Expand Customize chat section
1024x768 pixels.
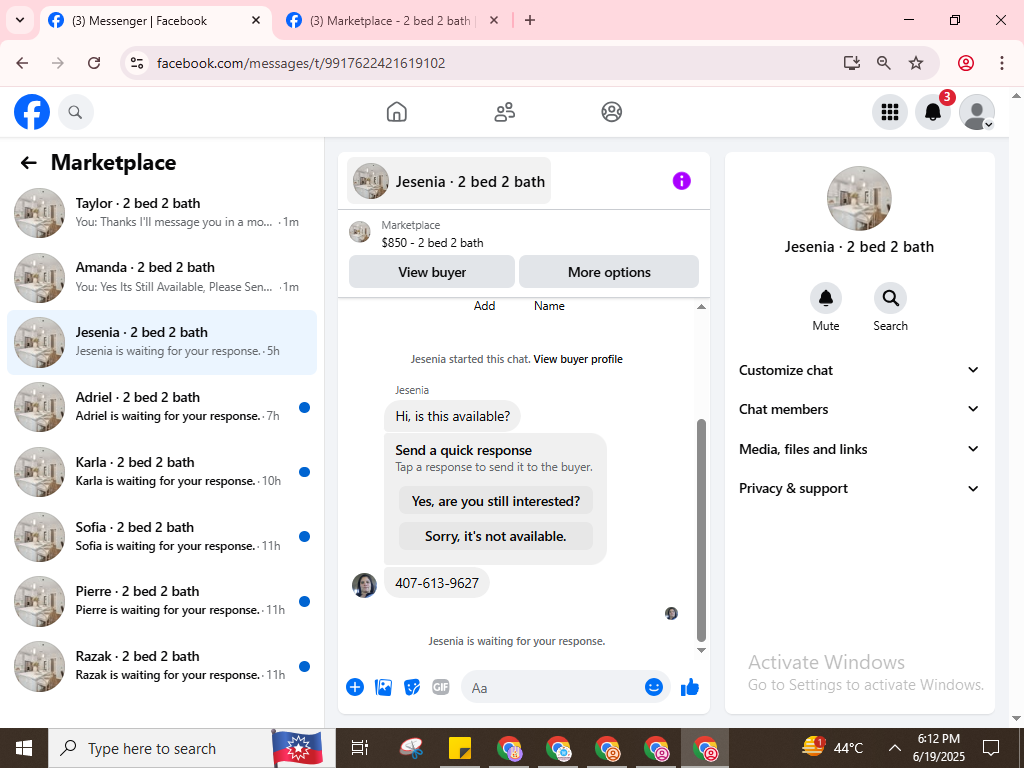(x=859, y=370)
